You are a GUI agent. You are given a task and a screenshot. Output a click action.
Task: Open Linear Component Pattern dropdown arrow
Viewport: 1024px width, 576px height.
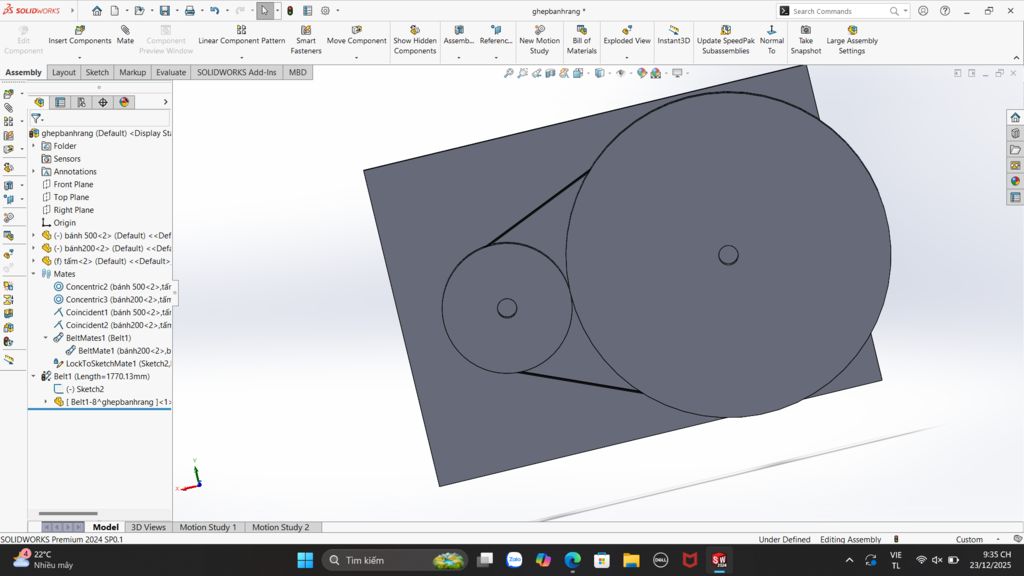242,57
